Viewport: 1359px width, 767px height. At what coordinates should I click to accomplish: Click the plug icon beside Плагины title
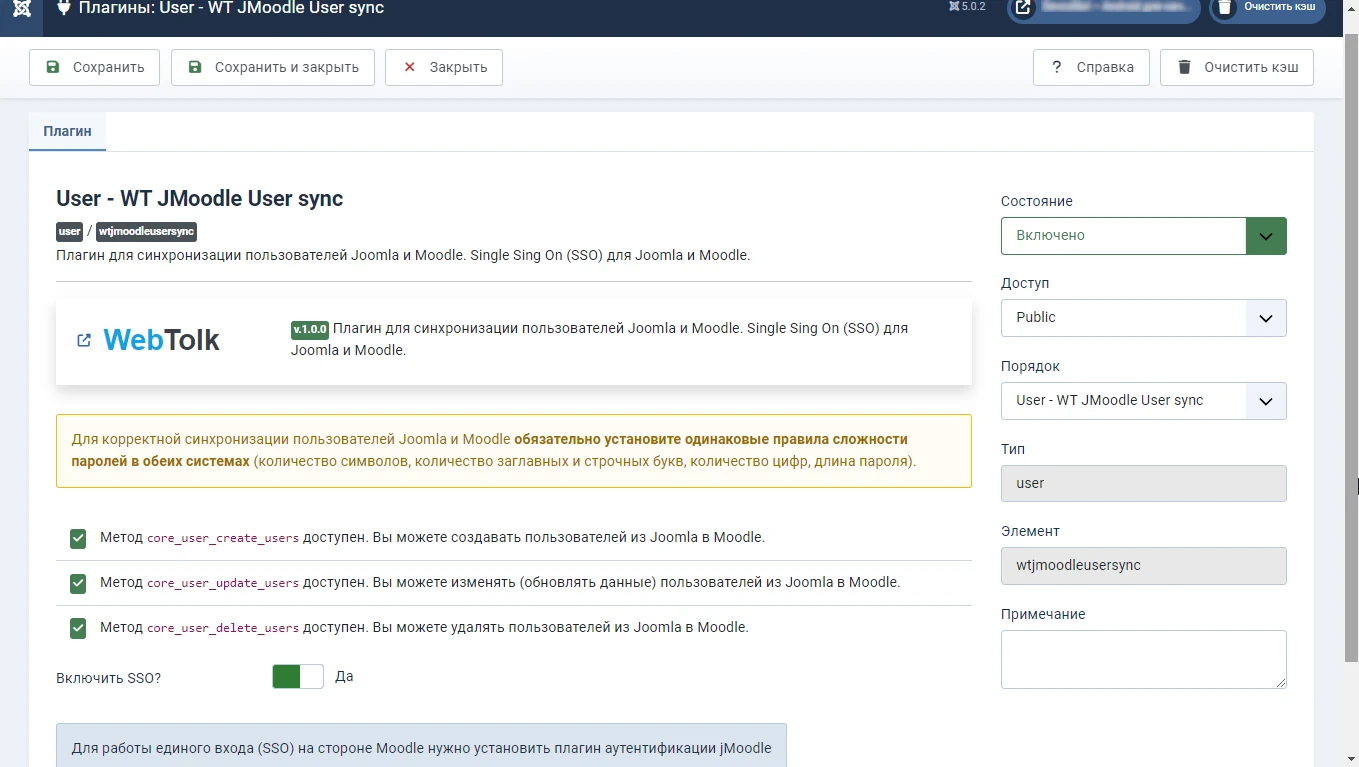pyautogui.click(x=63, y=8)
